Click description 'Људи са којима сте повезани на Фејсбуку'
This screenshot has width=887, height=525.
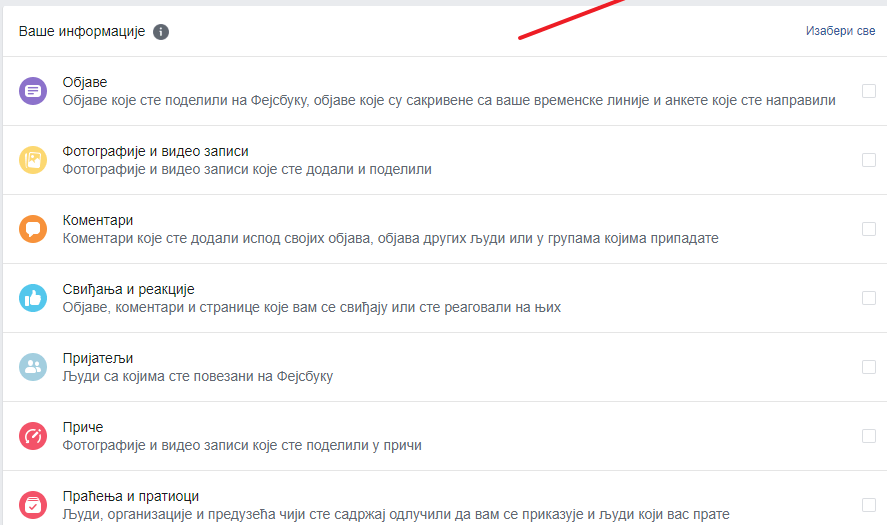tap(198, 376)
